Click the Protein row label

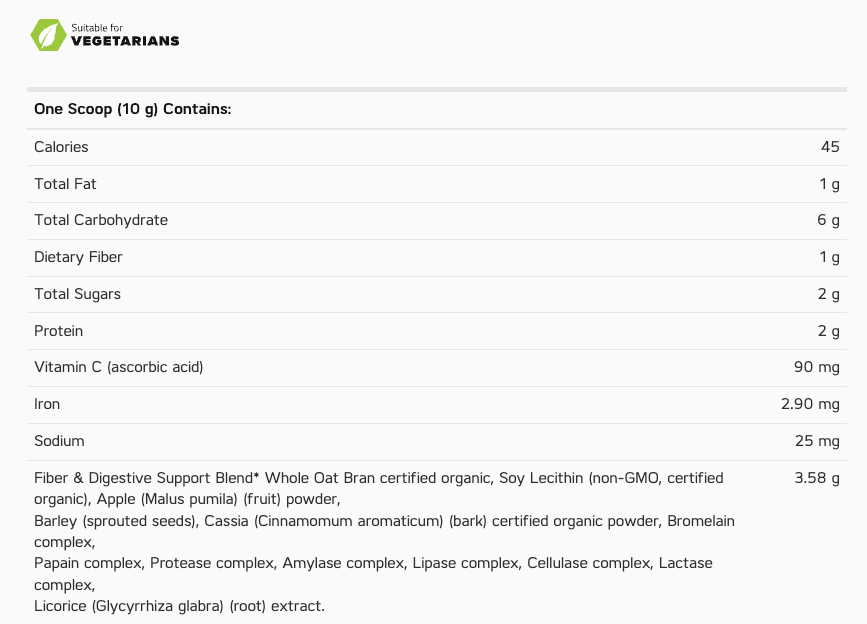point(58,331)
